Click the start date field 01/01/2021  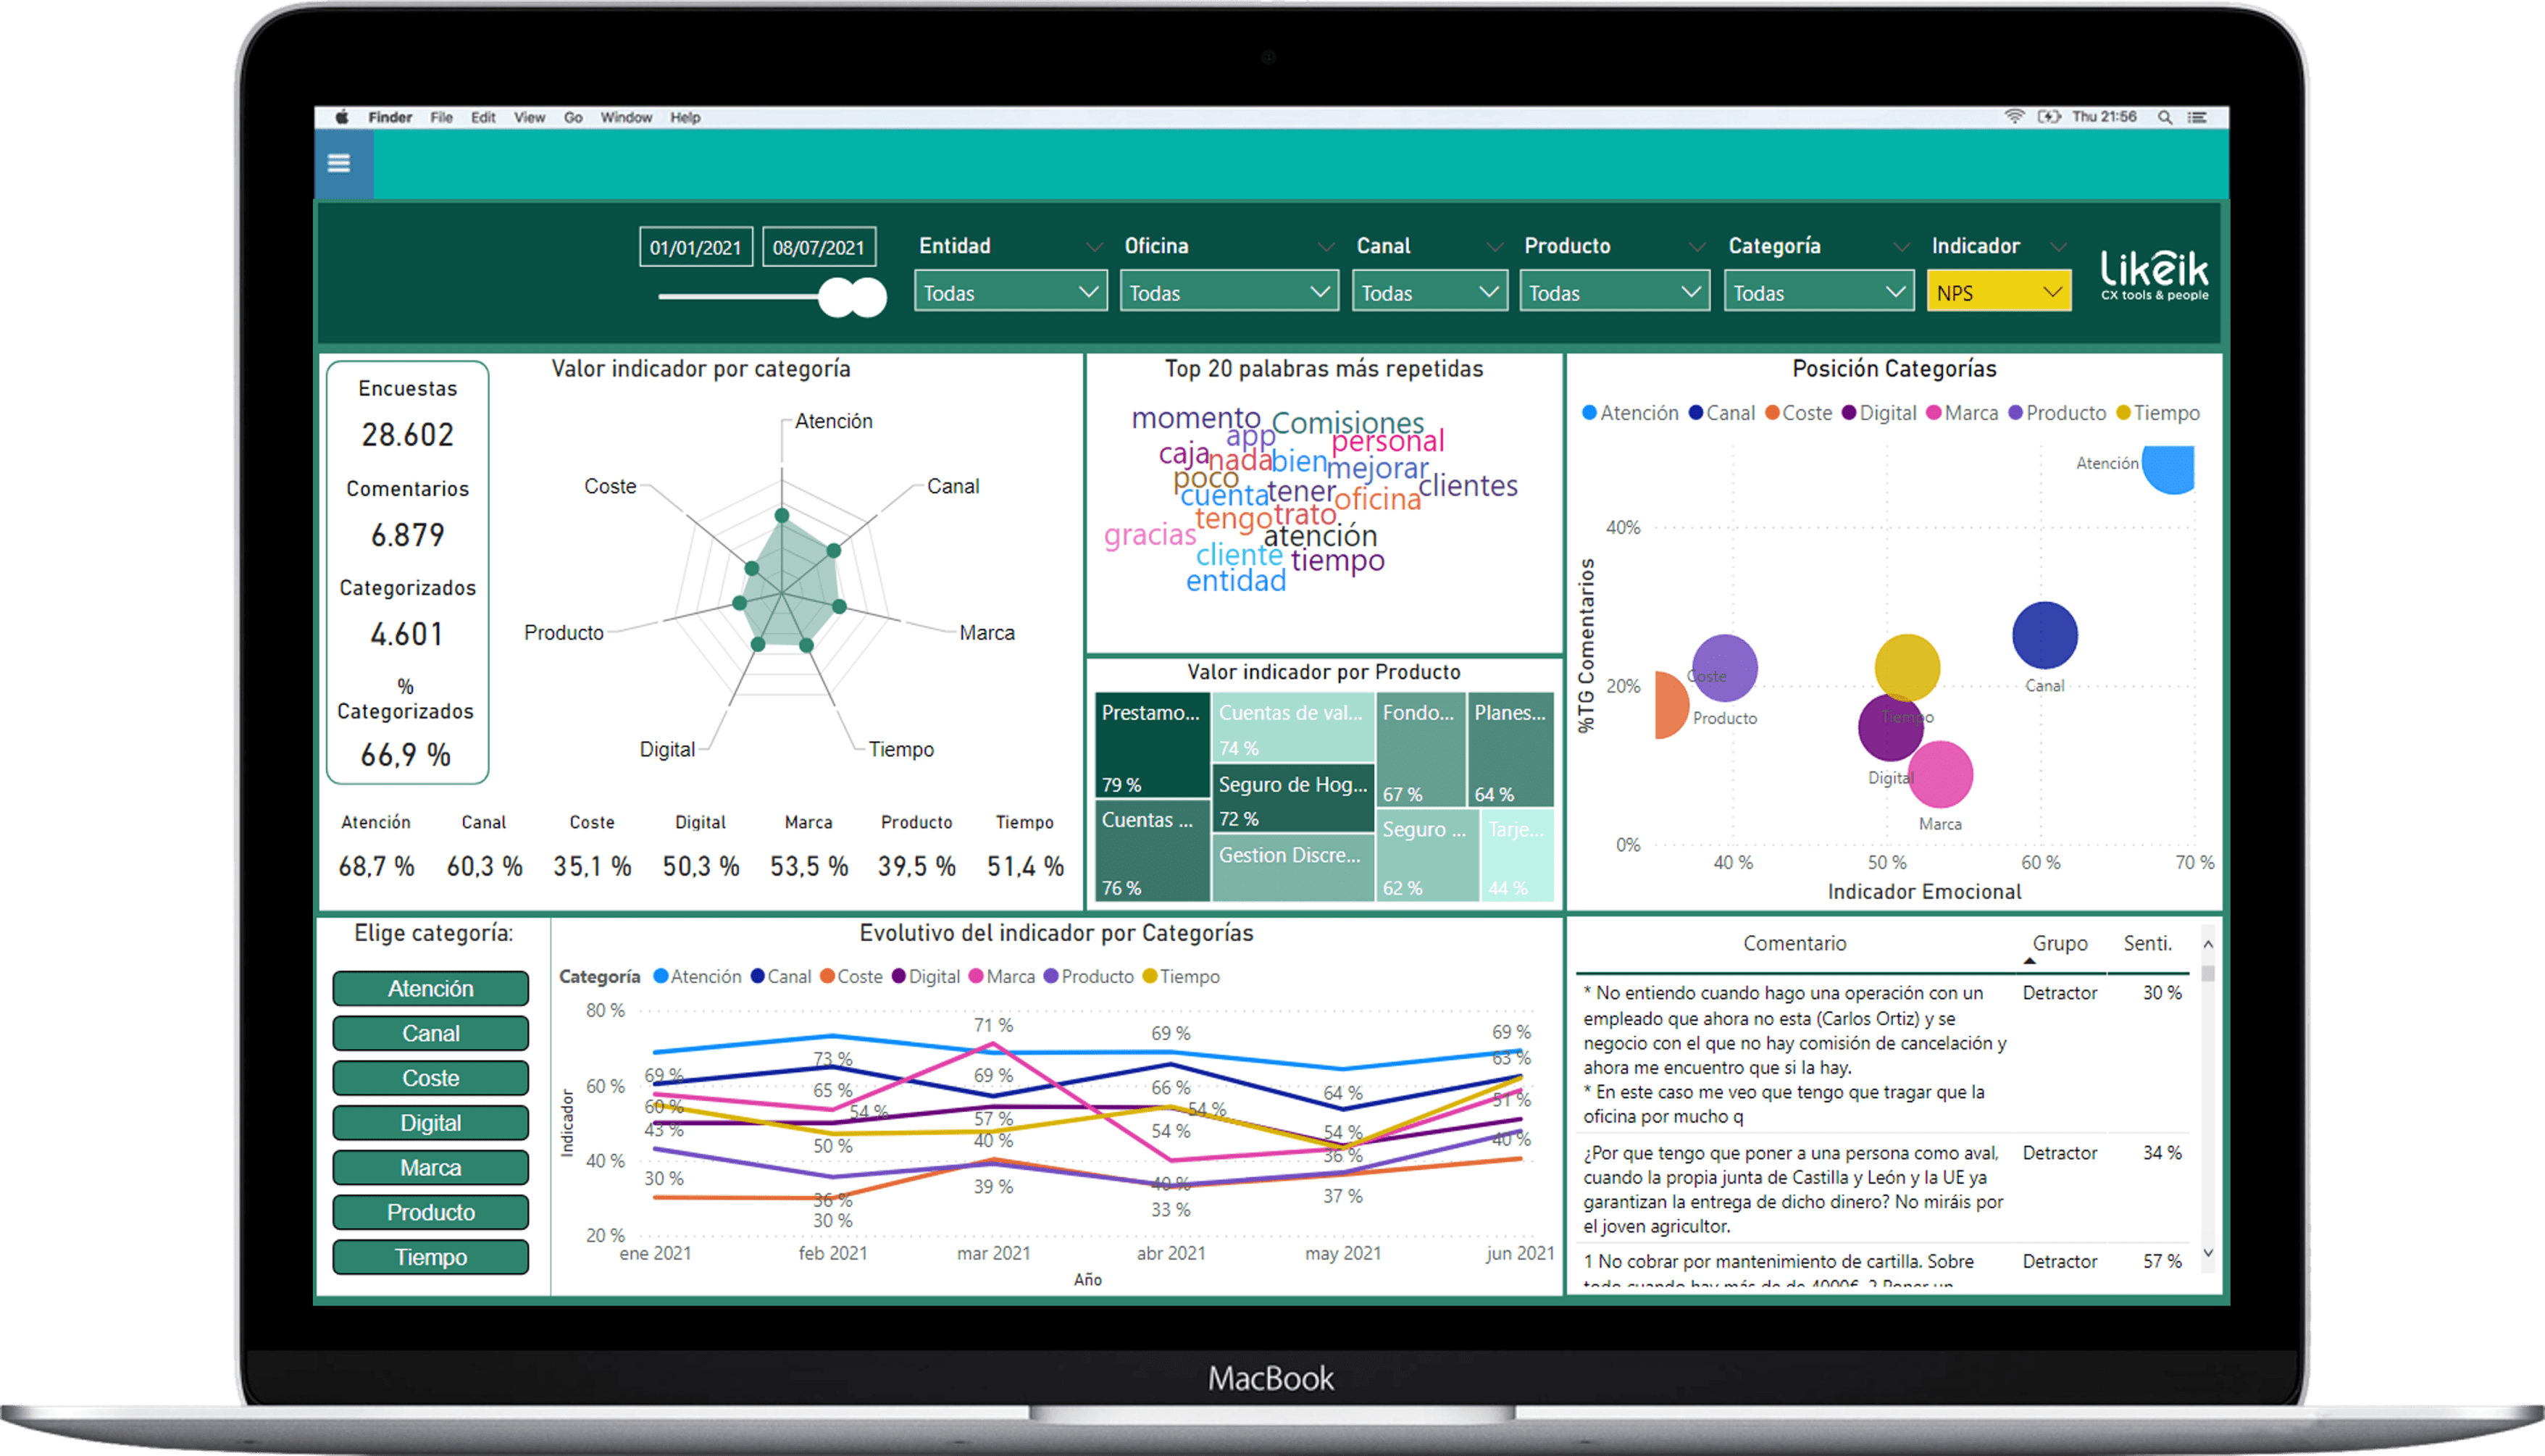pos(696,247)
